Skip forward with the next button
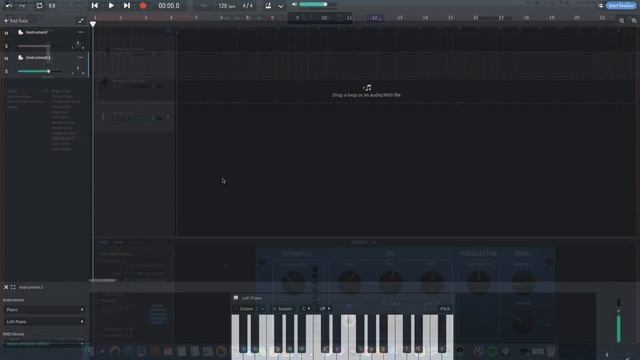The width and height of the screenshot is (640, 360). (x=127, y=6)
